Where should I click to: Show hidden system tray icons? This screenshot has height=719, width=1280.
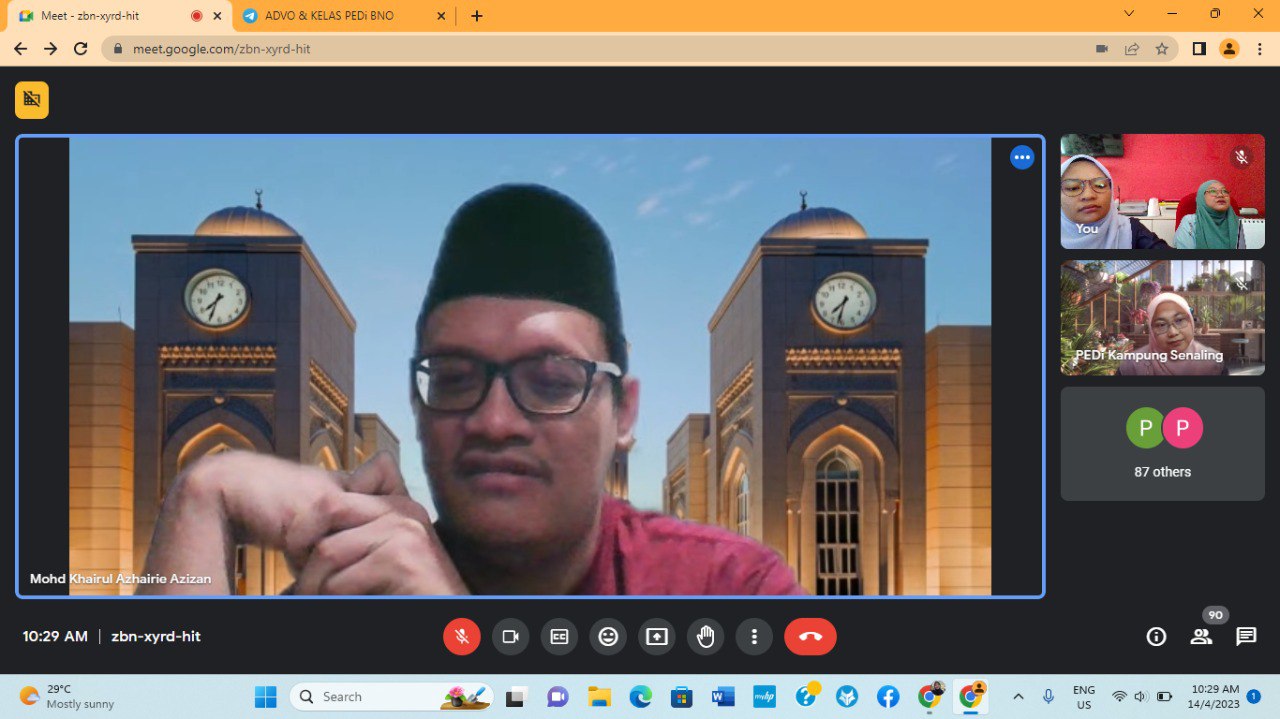[1018, 697]
